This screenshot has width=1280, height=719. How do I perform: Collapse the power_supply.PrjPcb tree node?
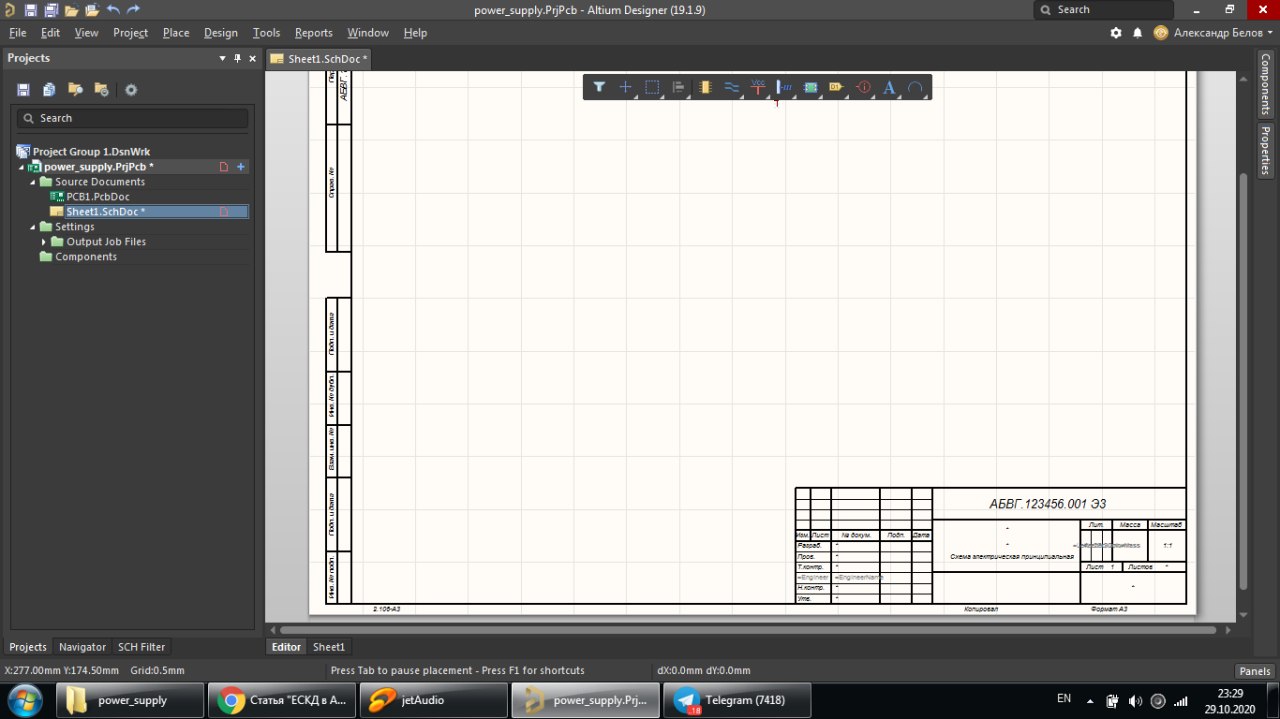pyautogui.click(x=21, y=167)
